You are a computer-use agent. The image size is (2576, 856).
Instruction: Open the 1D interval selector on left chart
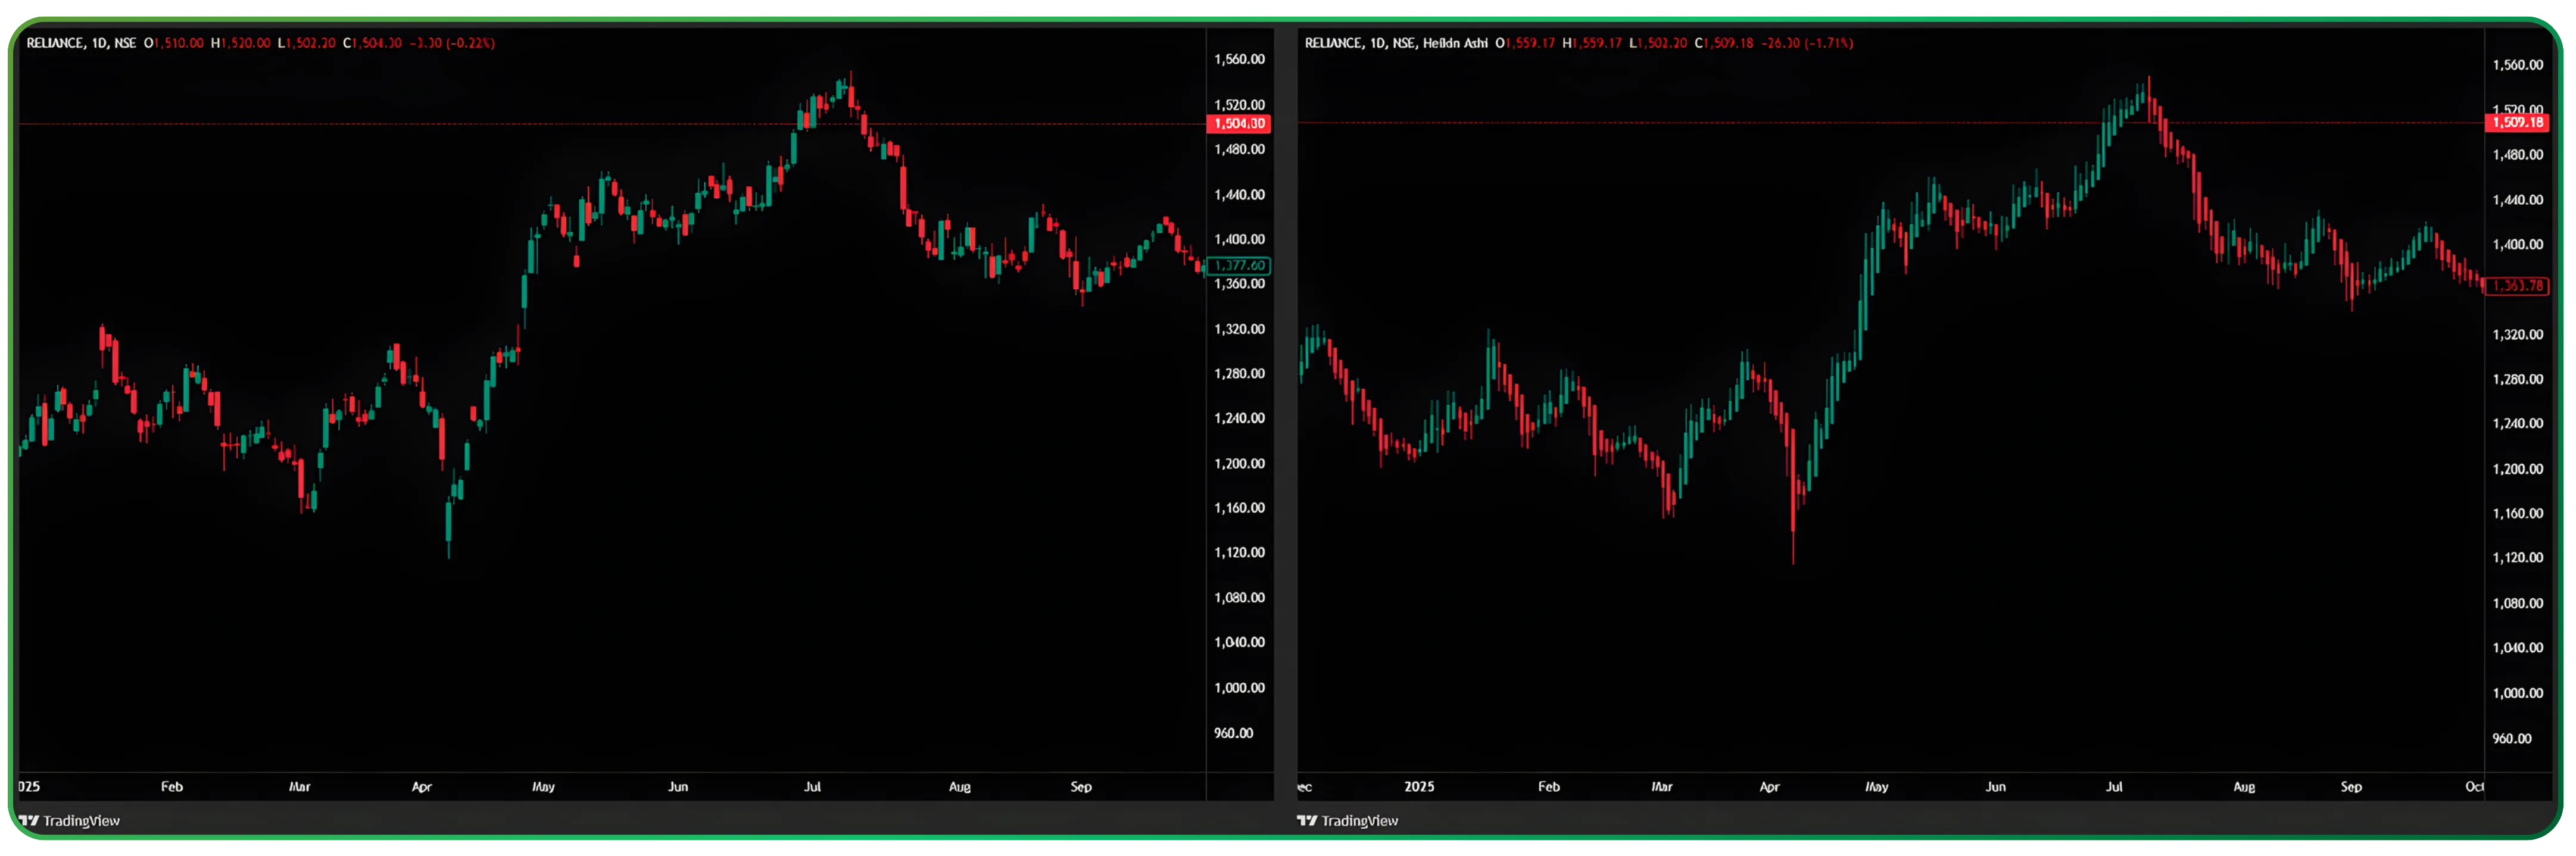pyautogui.click(x=98, y=43)
